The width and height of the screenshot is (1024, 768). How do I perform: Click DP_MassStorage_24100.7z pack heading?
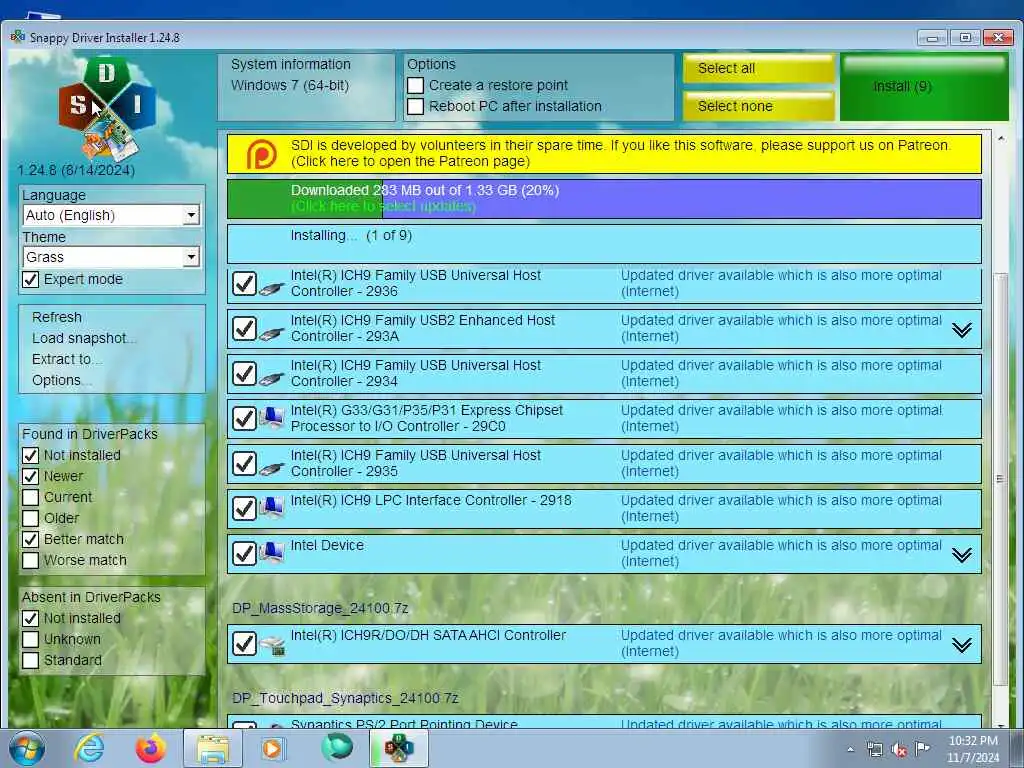point(320,609)
